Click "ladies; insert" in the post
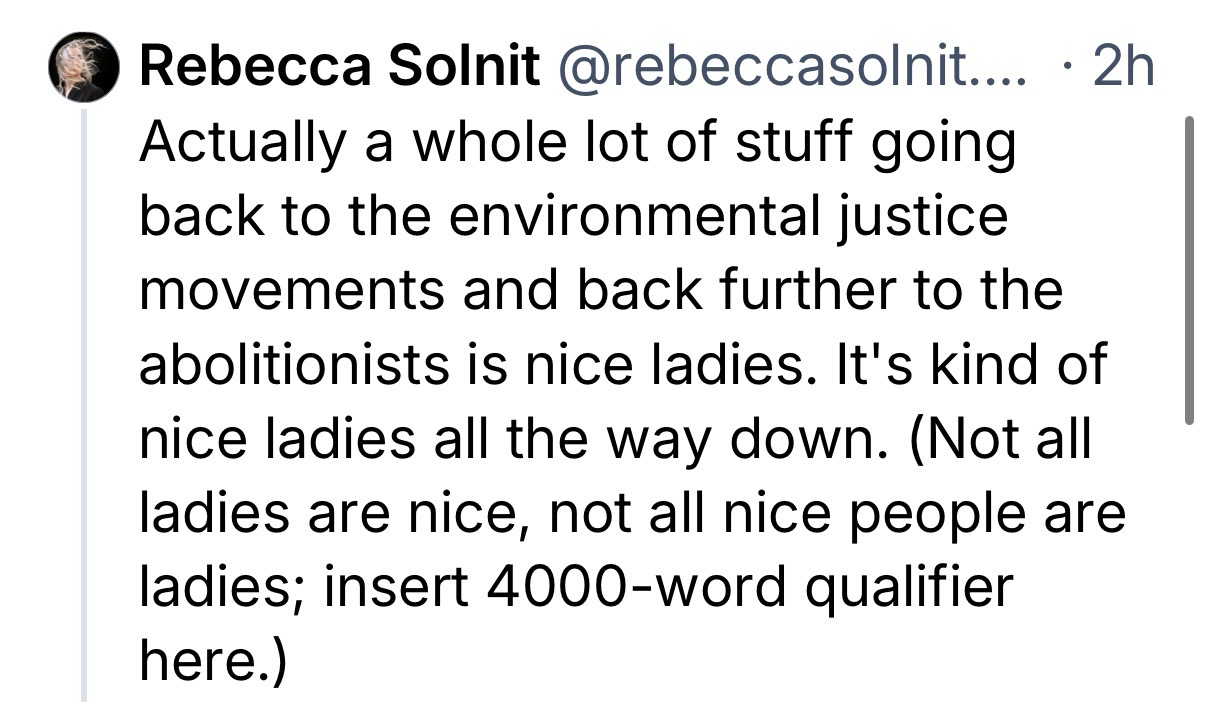 coord(303,588)
